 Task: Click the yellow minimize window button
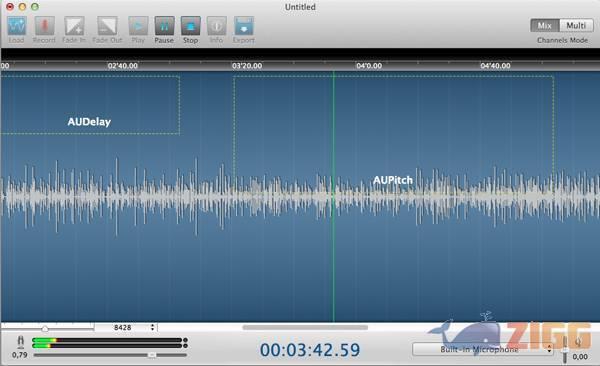22,7
